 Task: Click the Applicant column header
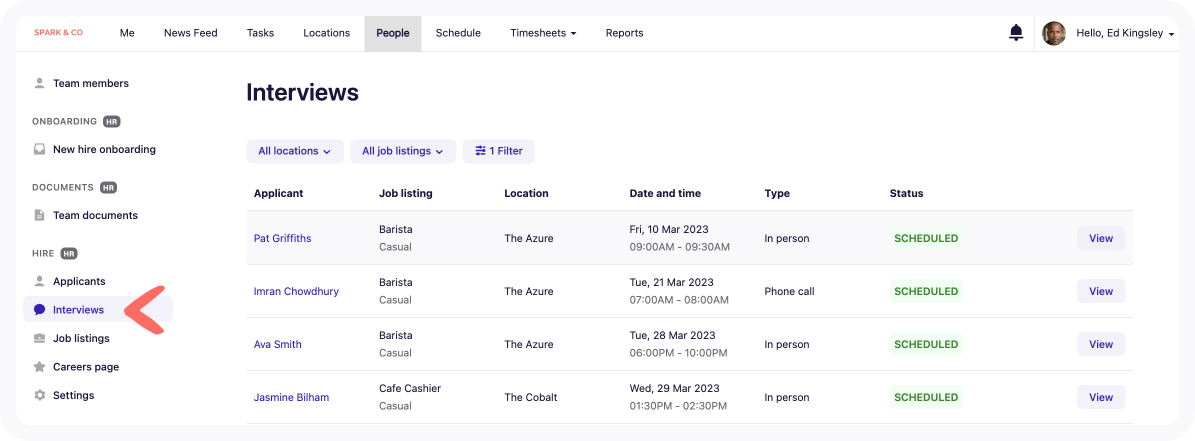click(278, 193)
